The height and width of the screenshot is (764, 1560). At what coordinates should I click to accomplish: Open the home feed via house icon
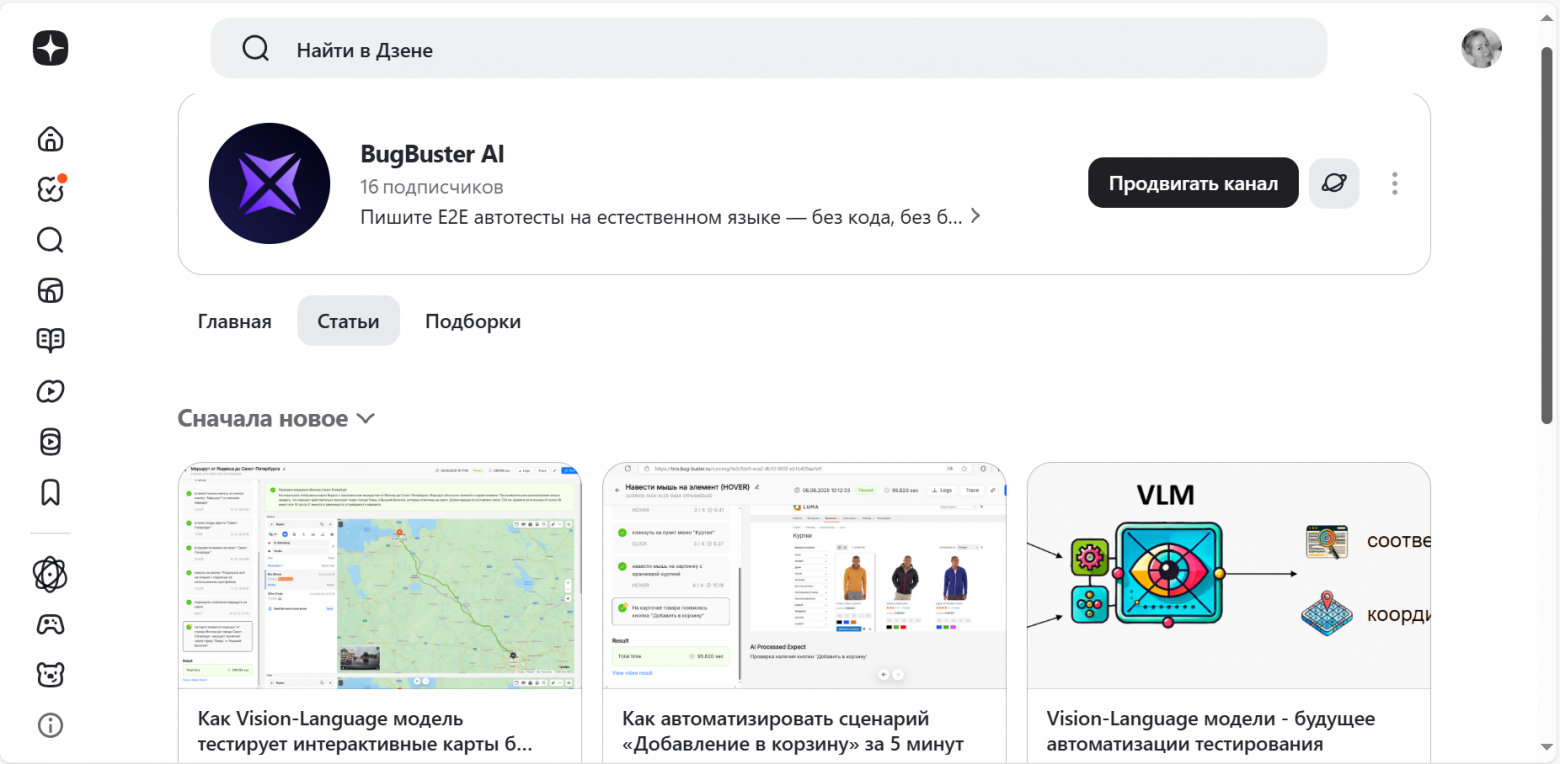coord(49,139)
